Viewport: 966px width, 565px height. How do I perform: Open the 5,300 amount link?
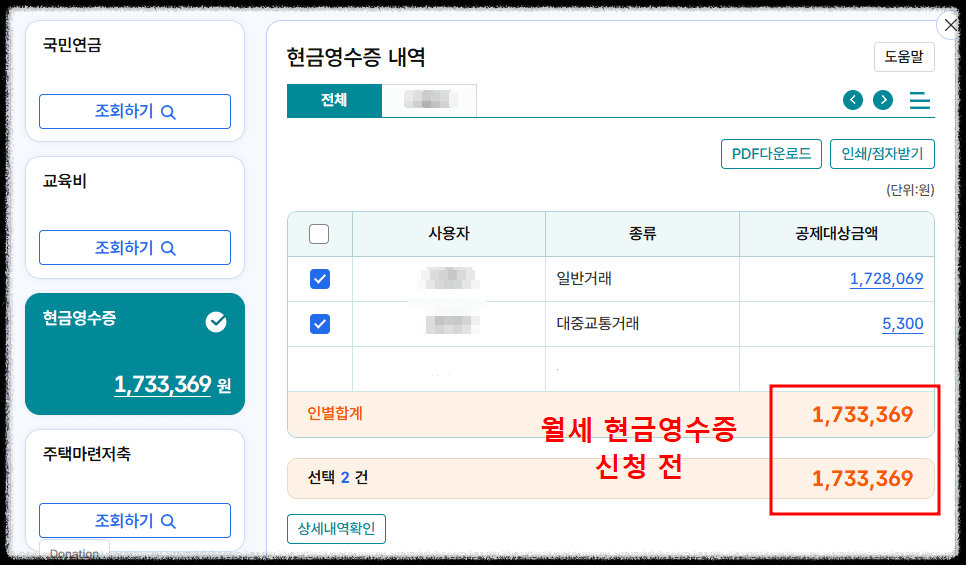(x=903, y=323)
